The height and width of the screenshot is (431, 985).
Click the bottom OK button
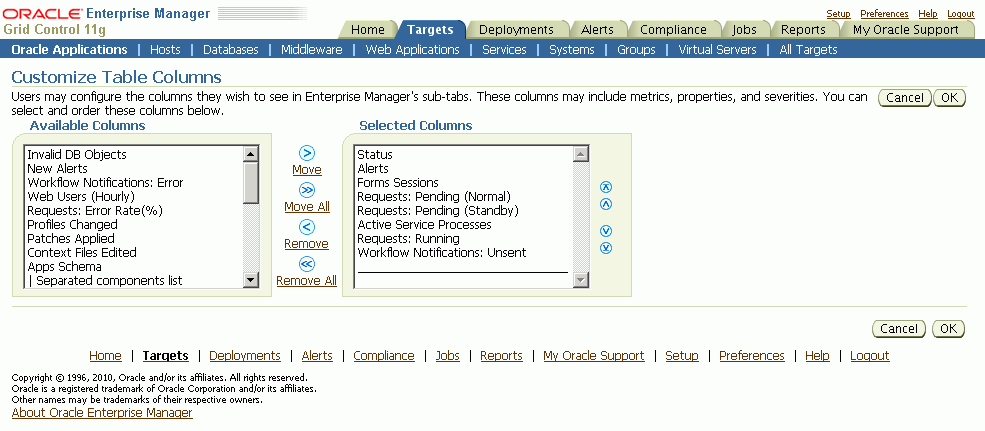(x=948, y=329)
